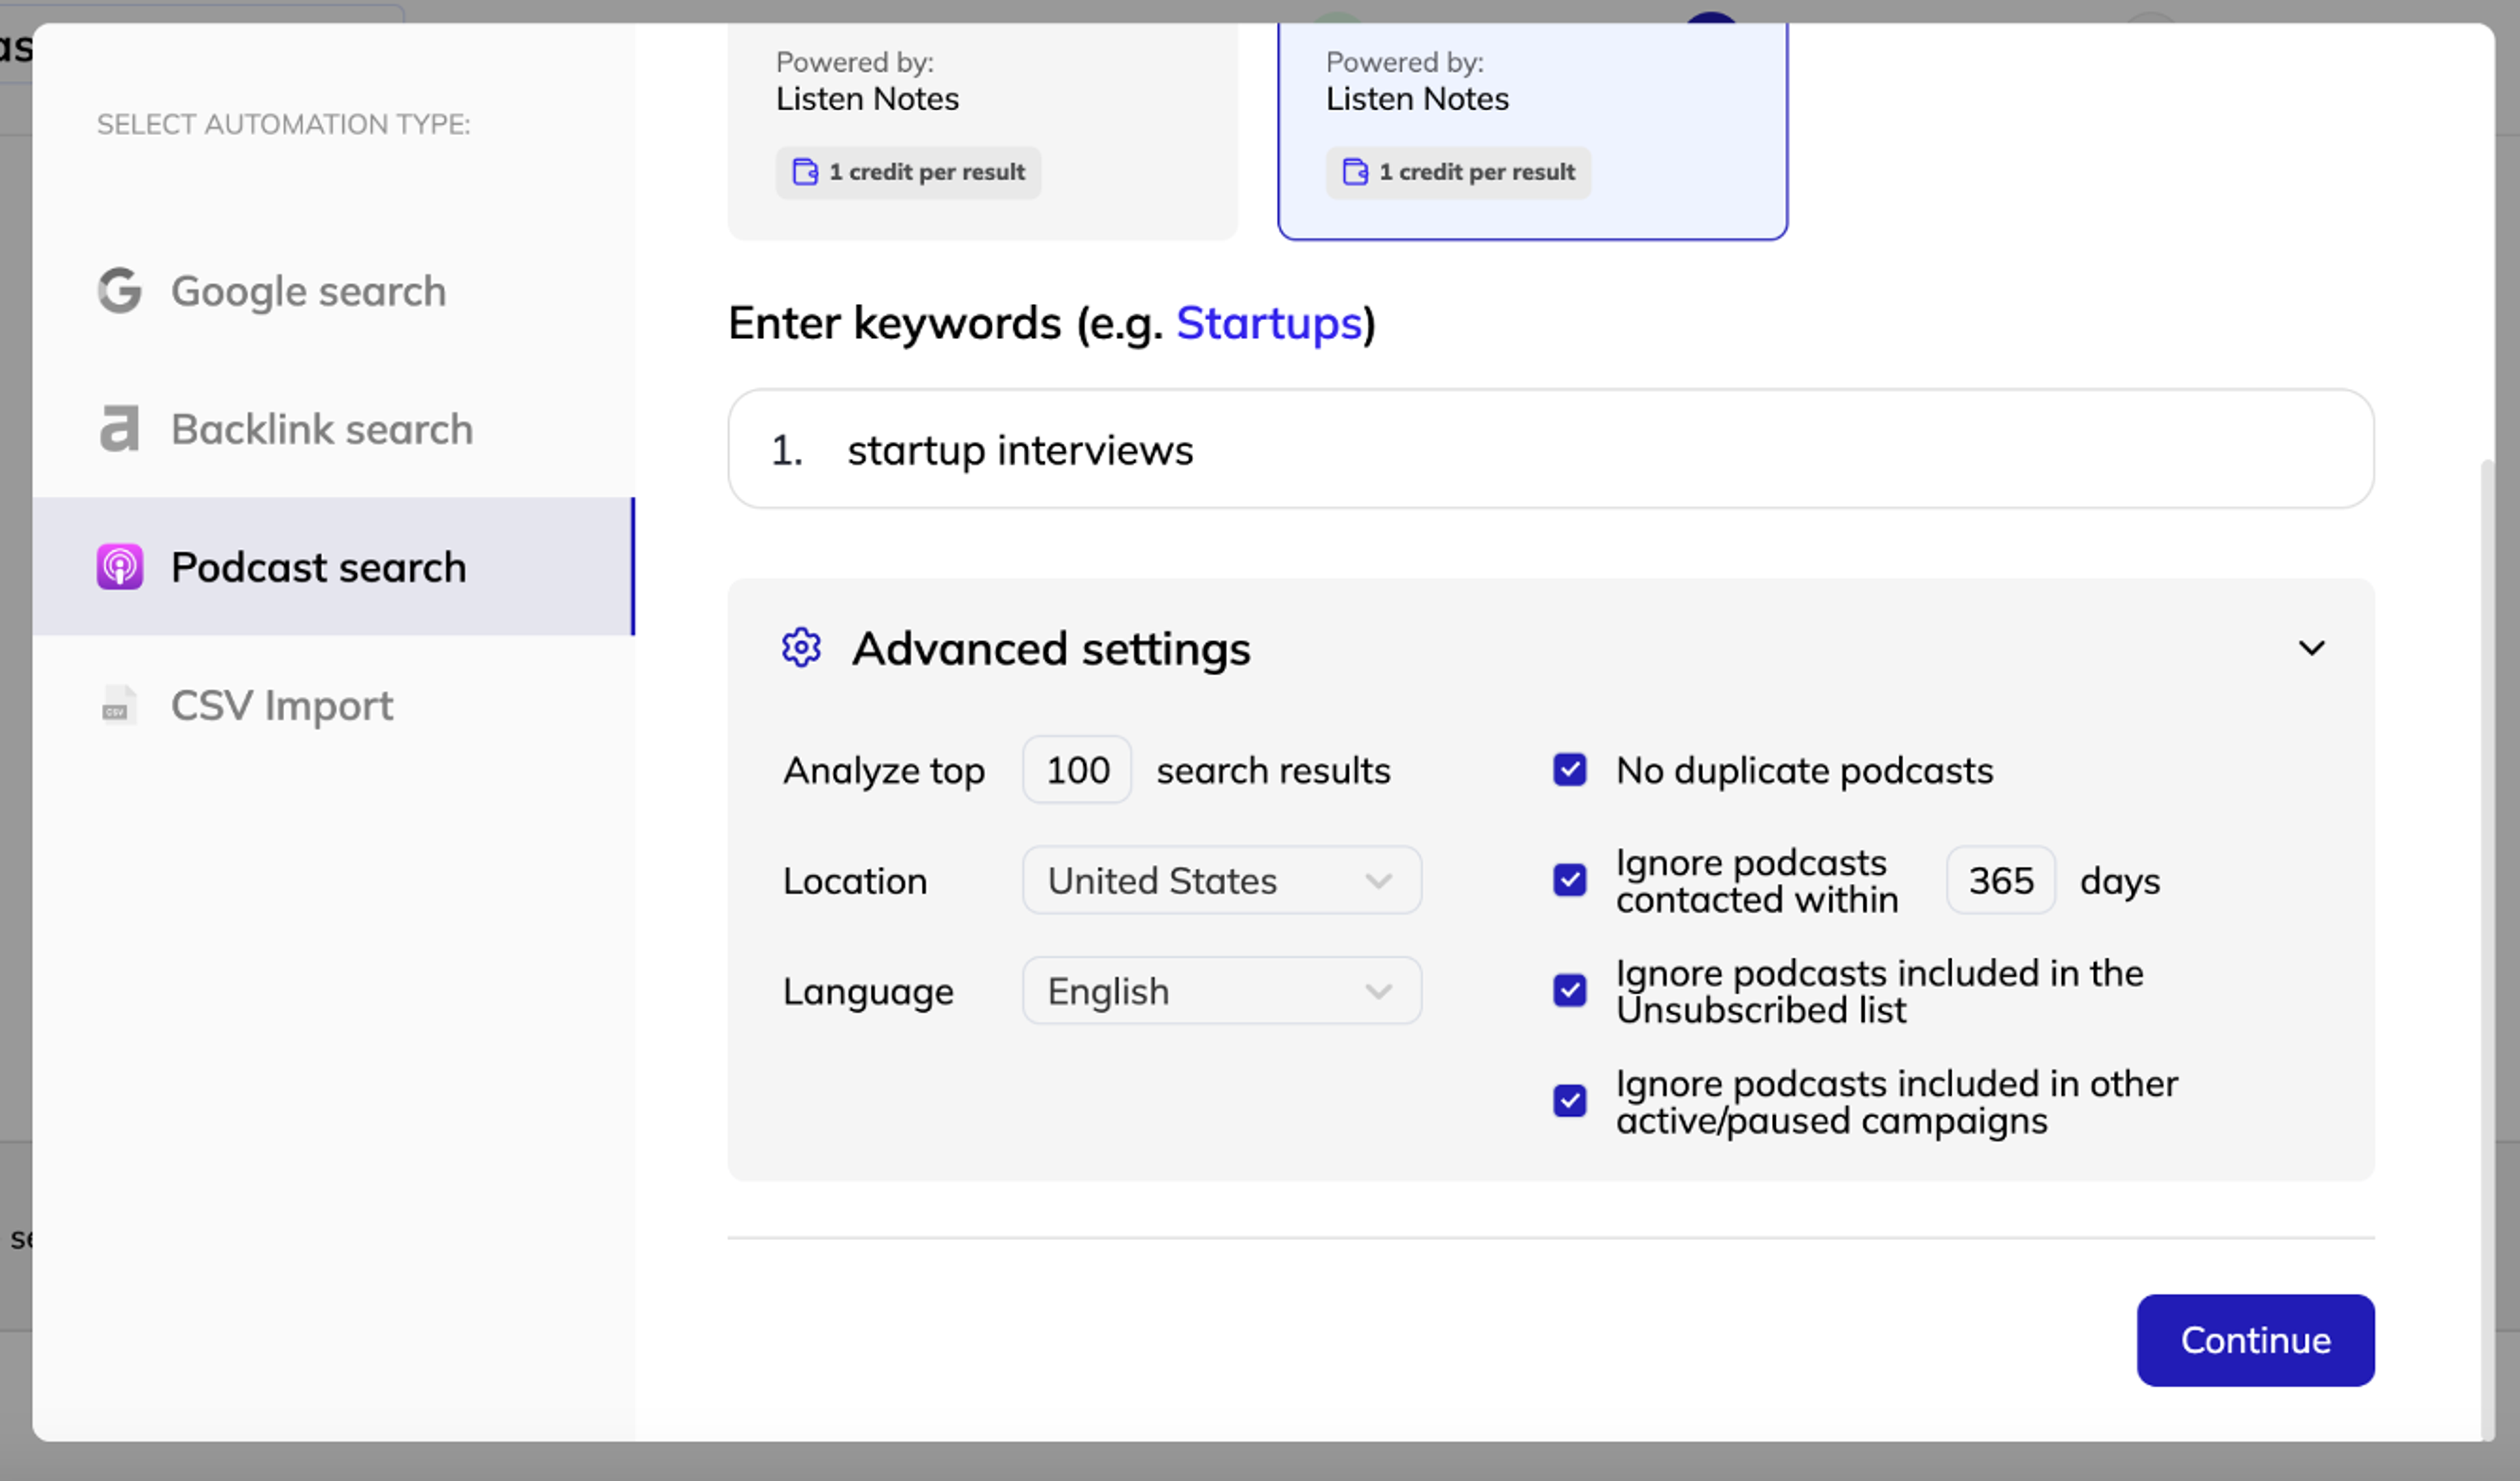Click credit wallet icon in left Listen Notes card
The width and height of the screenshot is (2520, 1481).
click(805, 172)
